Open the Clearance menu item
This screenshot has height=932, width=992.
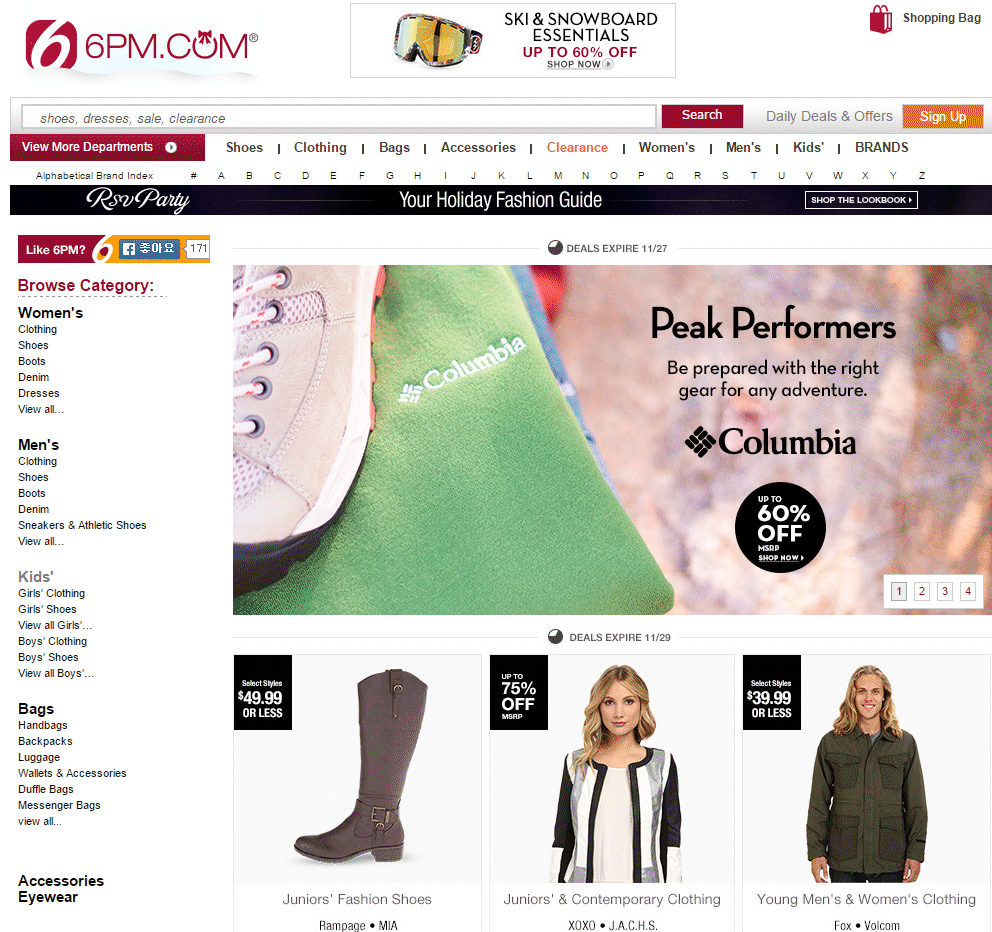tap(577, 147)
